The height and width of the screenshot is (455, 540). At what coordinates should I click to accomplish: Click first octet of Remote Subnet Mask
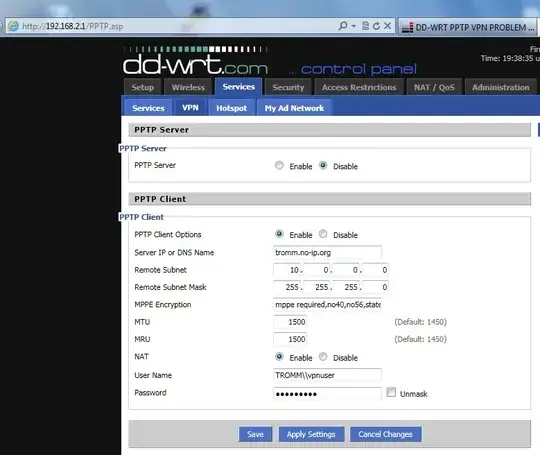tap(287, 287)
